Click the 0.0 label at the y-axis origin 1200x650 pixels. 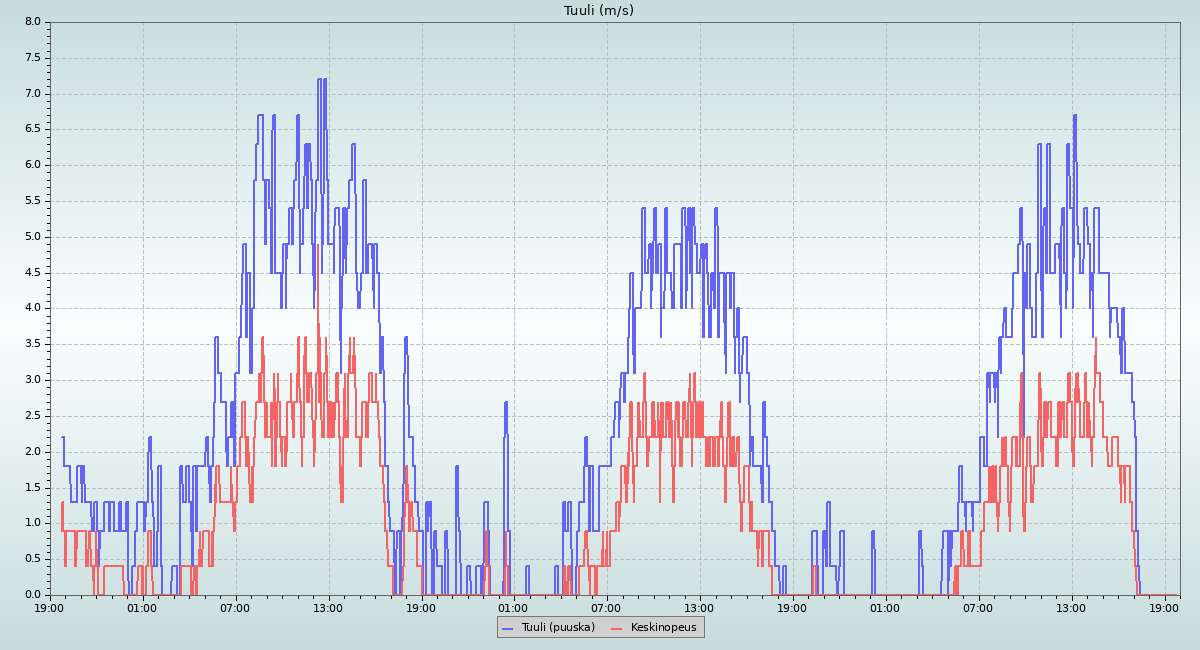(x=33, y=595)
